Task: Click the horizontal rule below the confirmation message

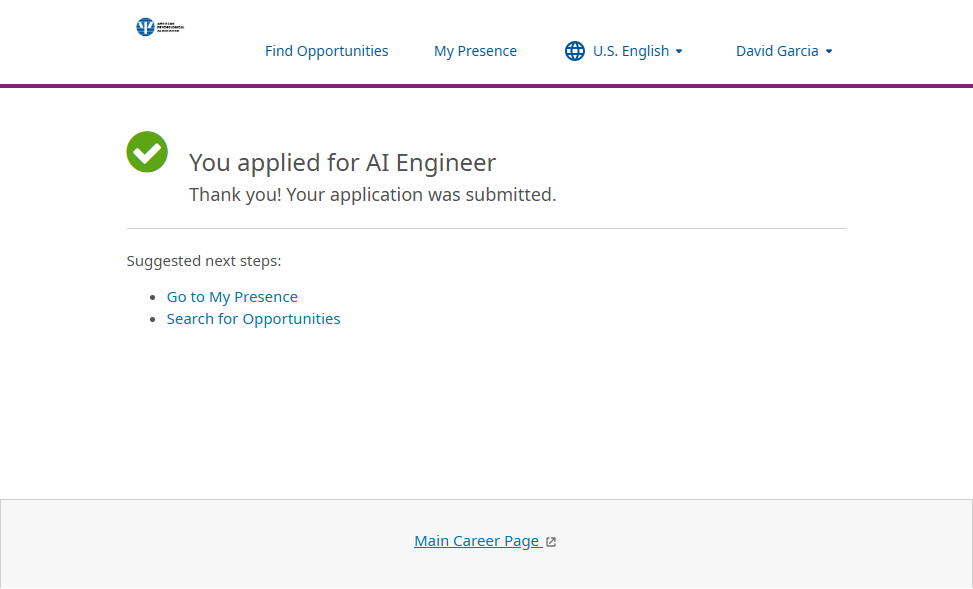Action: (486, 229)
